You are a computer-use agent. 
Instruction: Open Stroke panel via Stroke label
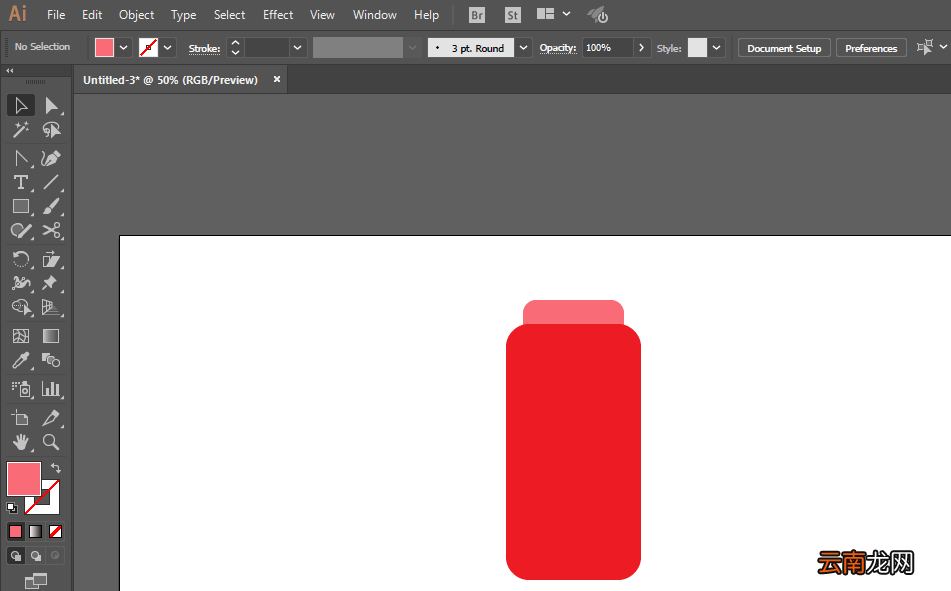[204, 49]
